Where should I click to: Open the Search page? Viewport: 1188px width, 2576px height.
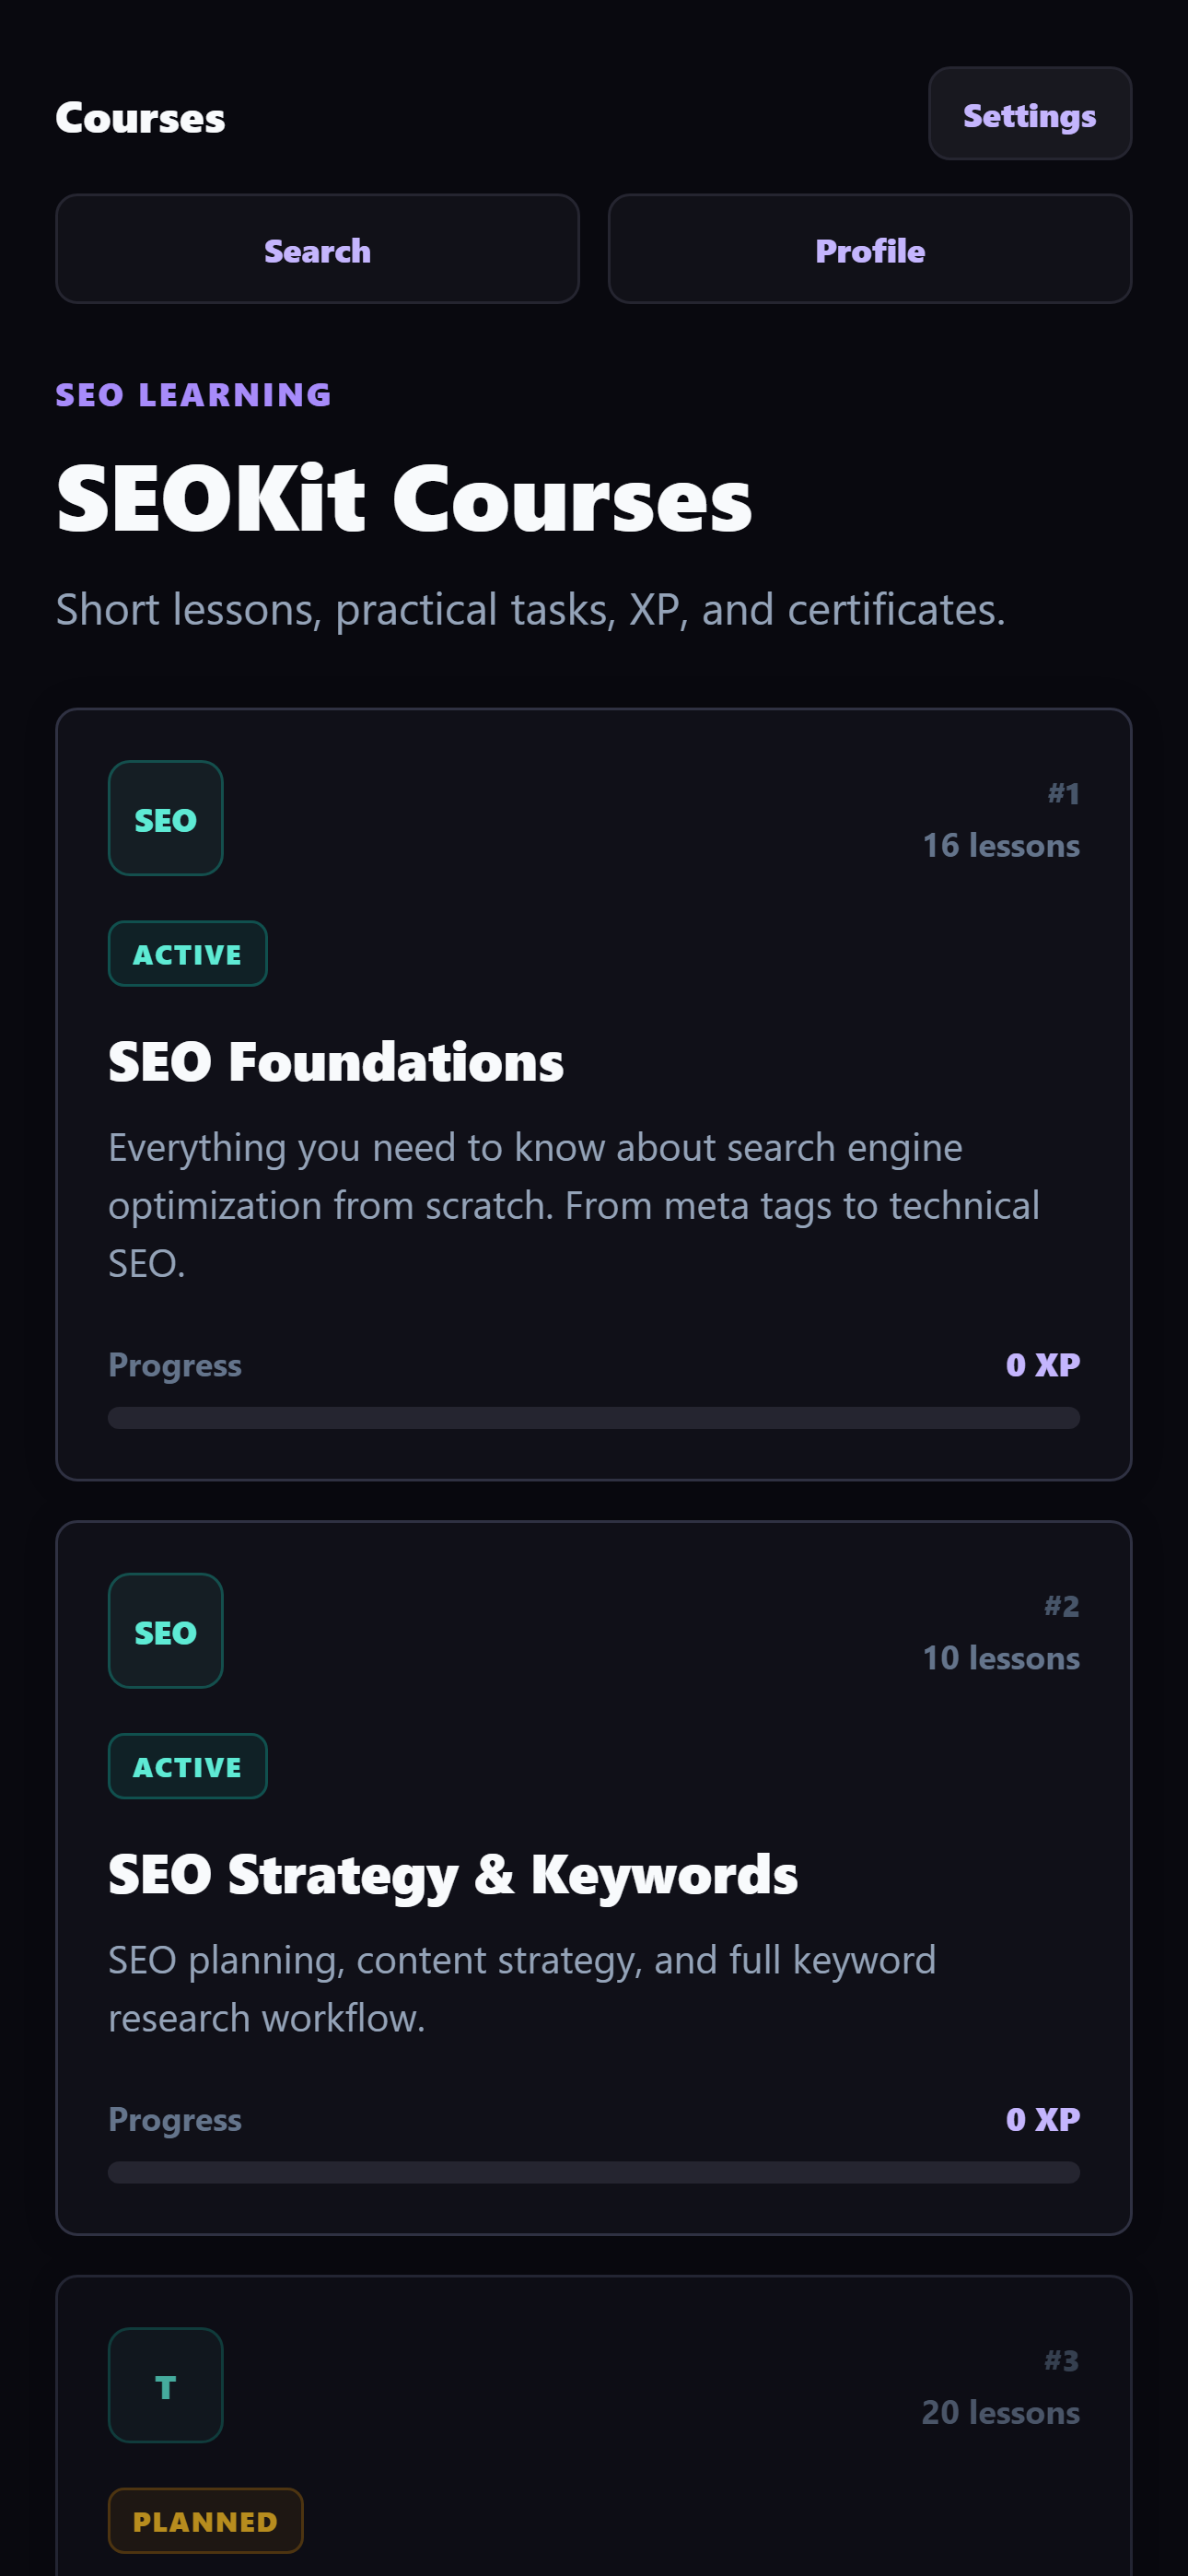coord(317,250)
